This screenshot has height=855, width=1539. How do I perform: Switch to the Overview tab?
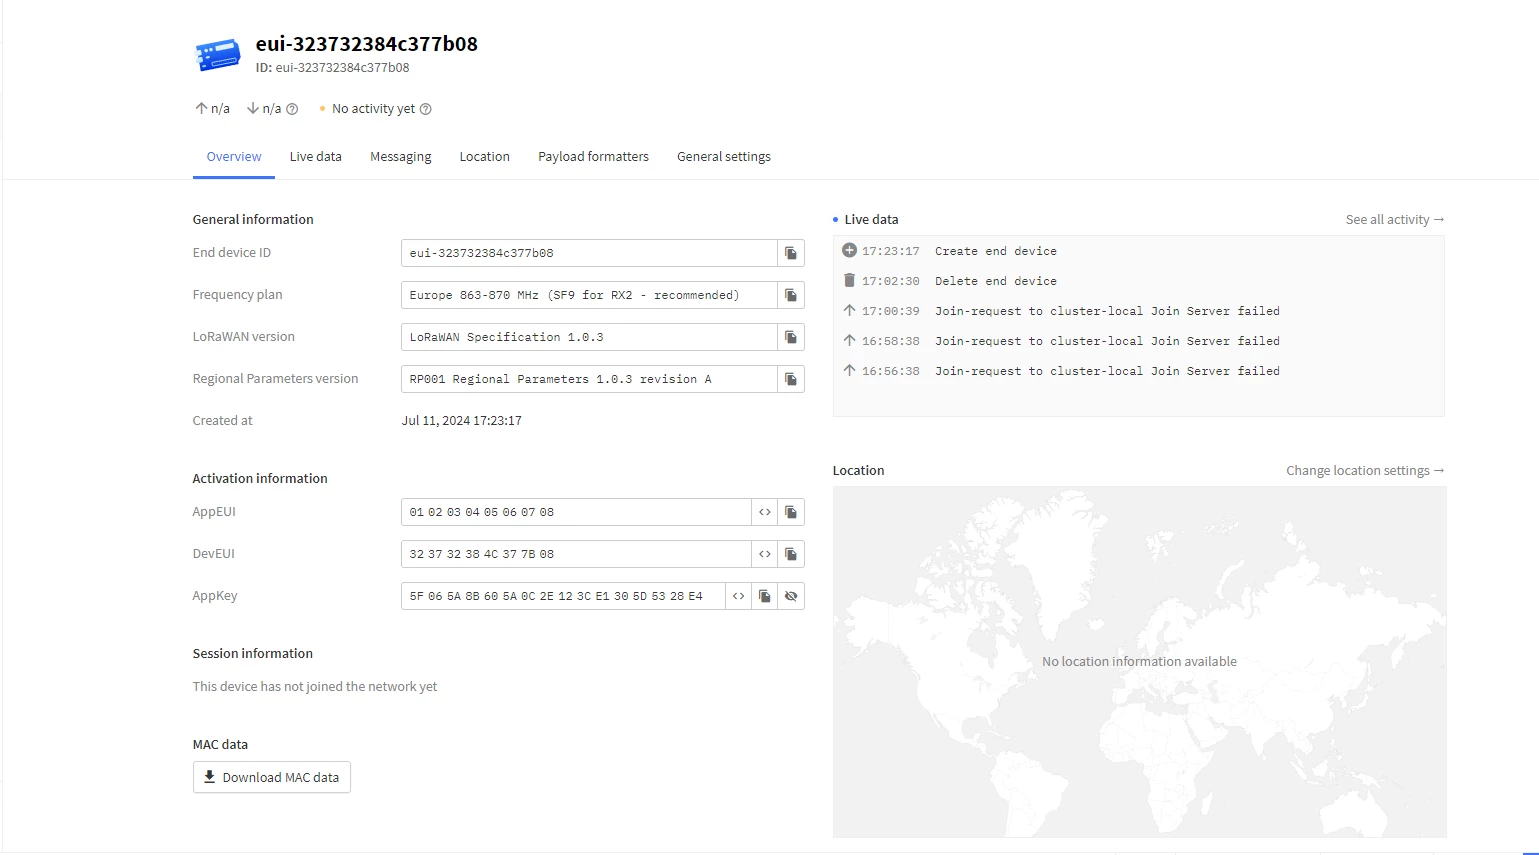(x=234, y=157)
